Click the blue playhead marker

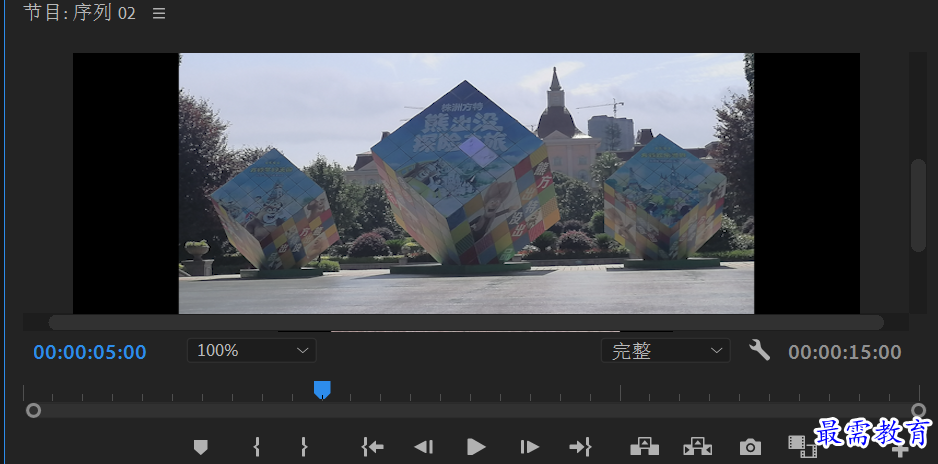[322, 390]
